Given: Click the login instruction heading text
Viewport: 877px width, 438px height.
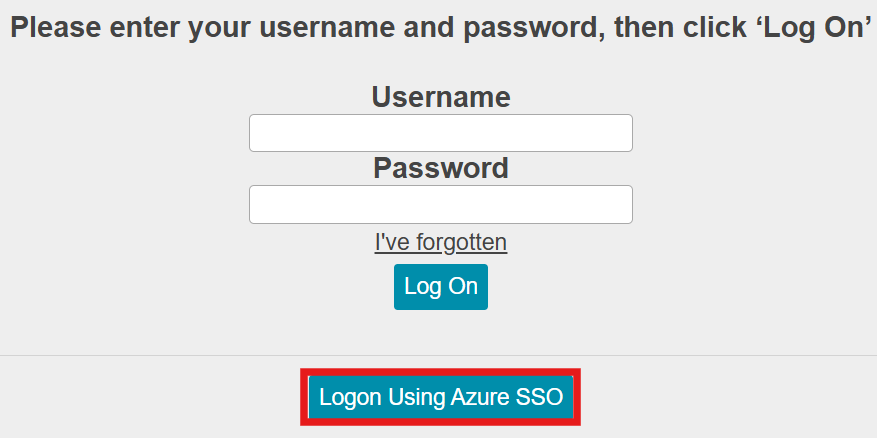Looking at the screenshot, I should click(x=441, y=28).
